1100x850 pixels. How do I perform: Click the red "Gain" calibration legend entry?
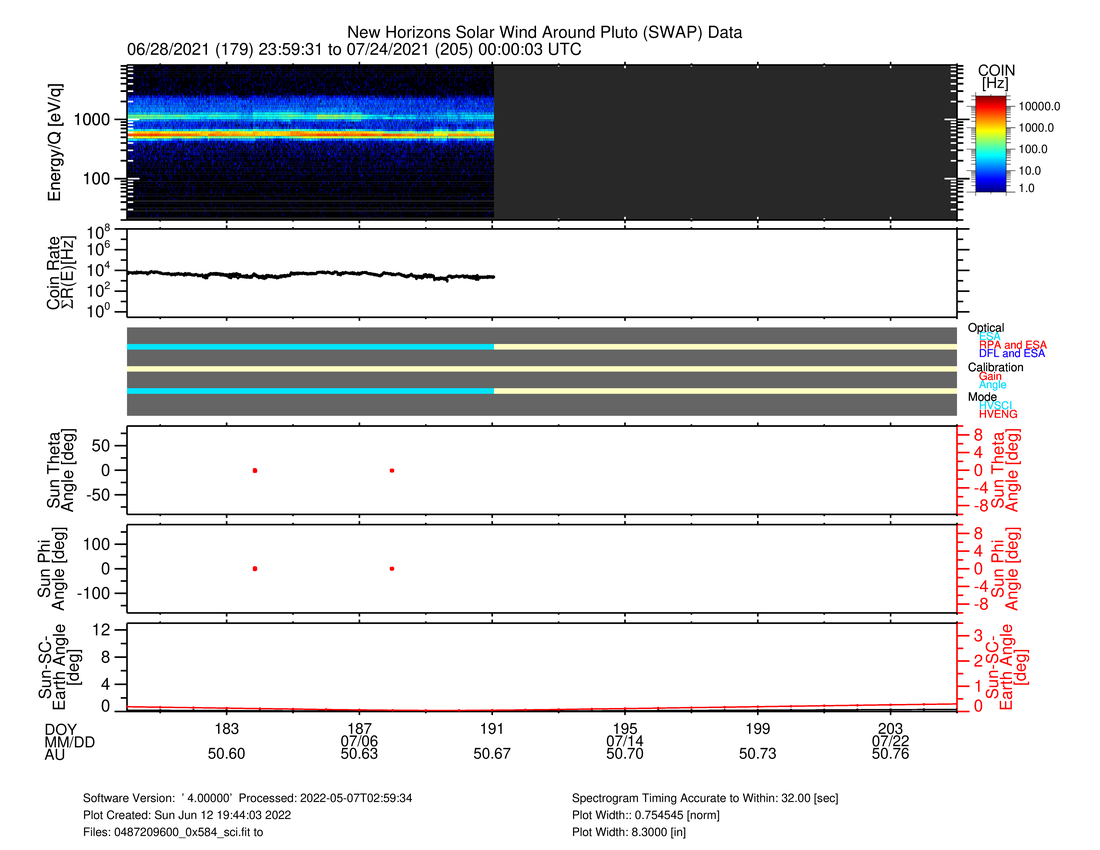pyautogui.click(x=992, y=376)
